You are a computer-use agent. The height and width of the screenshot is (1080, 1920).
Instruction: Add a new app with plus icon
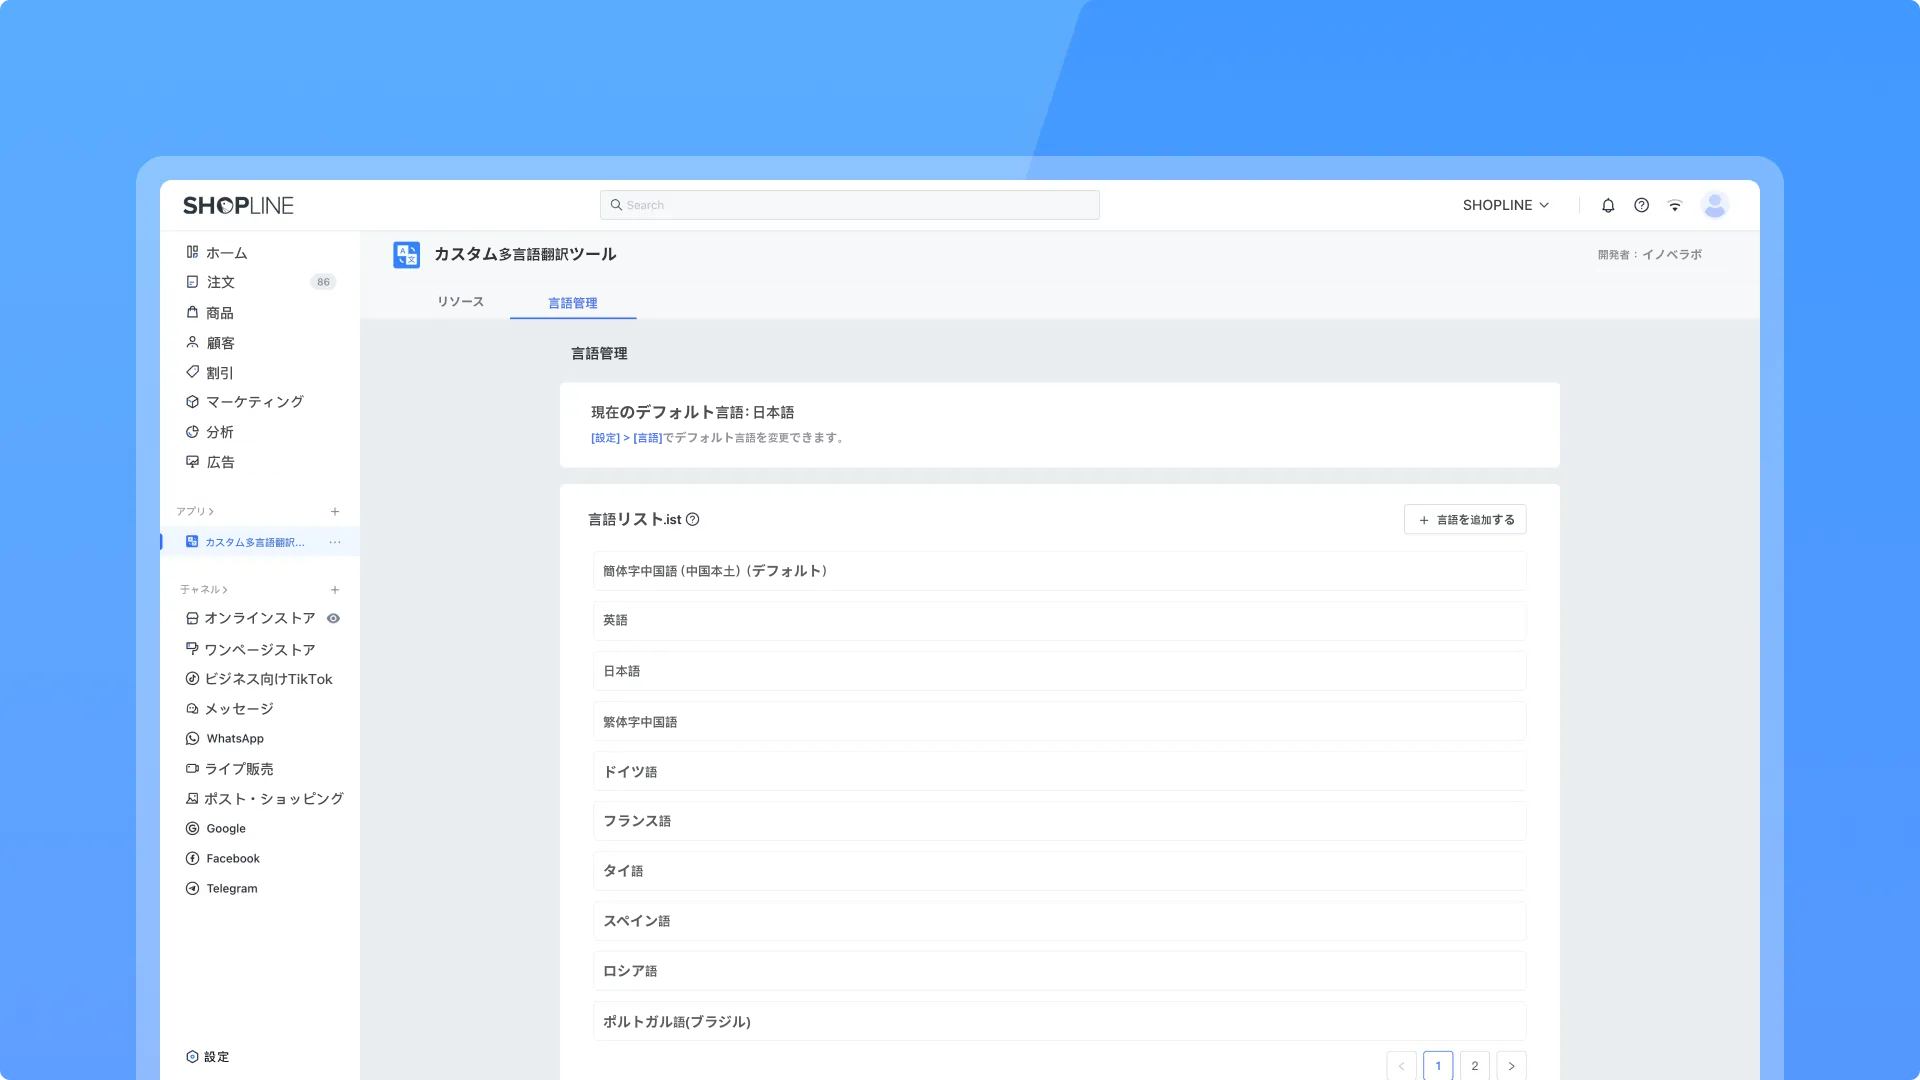tap(335, 511)
